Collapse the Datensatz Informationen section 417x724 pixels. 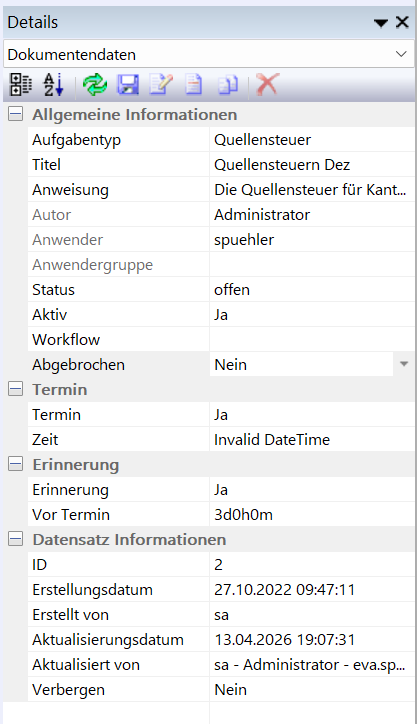(x=15, y=539)
